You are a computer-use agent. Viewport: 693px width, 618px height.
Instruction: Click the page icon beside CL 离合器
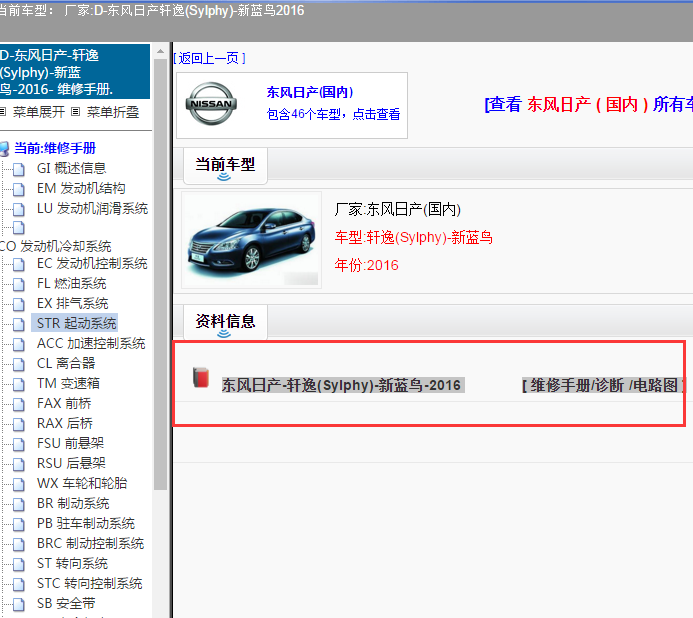click(19, 364)
